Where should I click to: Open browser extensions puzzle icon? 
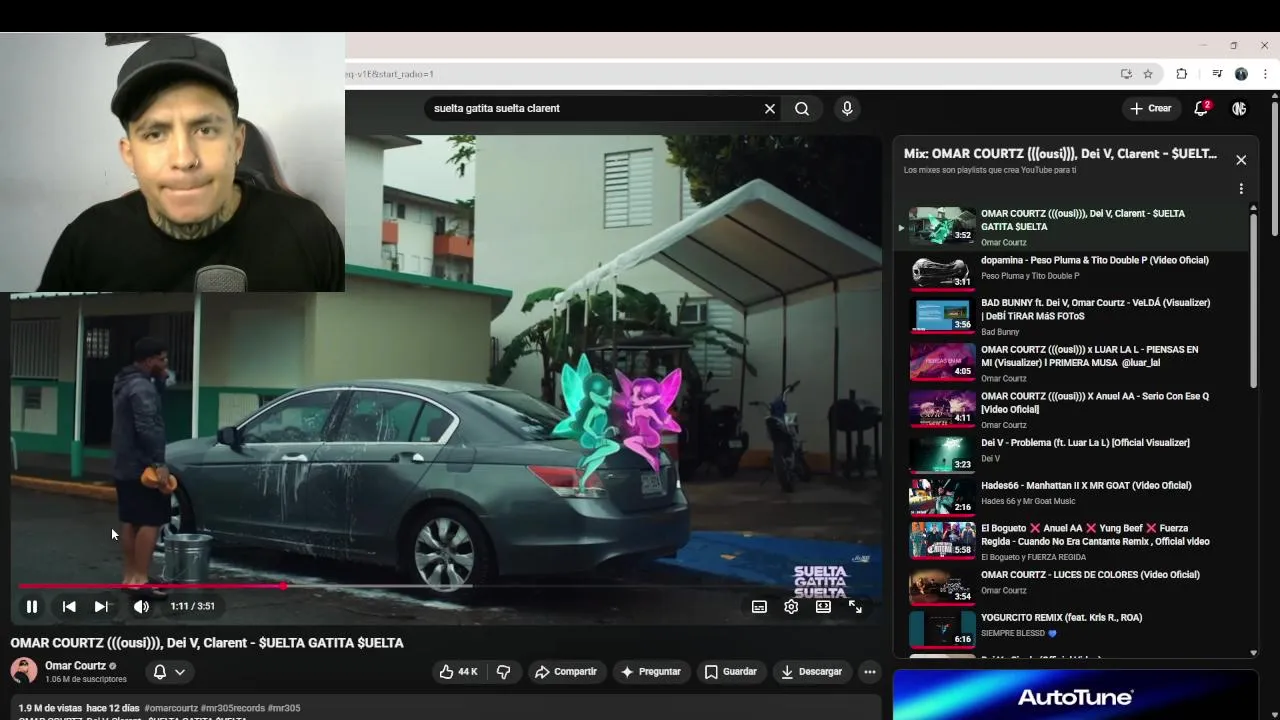[x=1181, y=74]
